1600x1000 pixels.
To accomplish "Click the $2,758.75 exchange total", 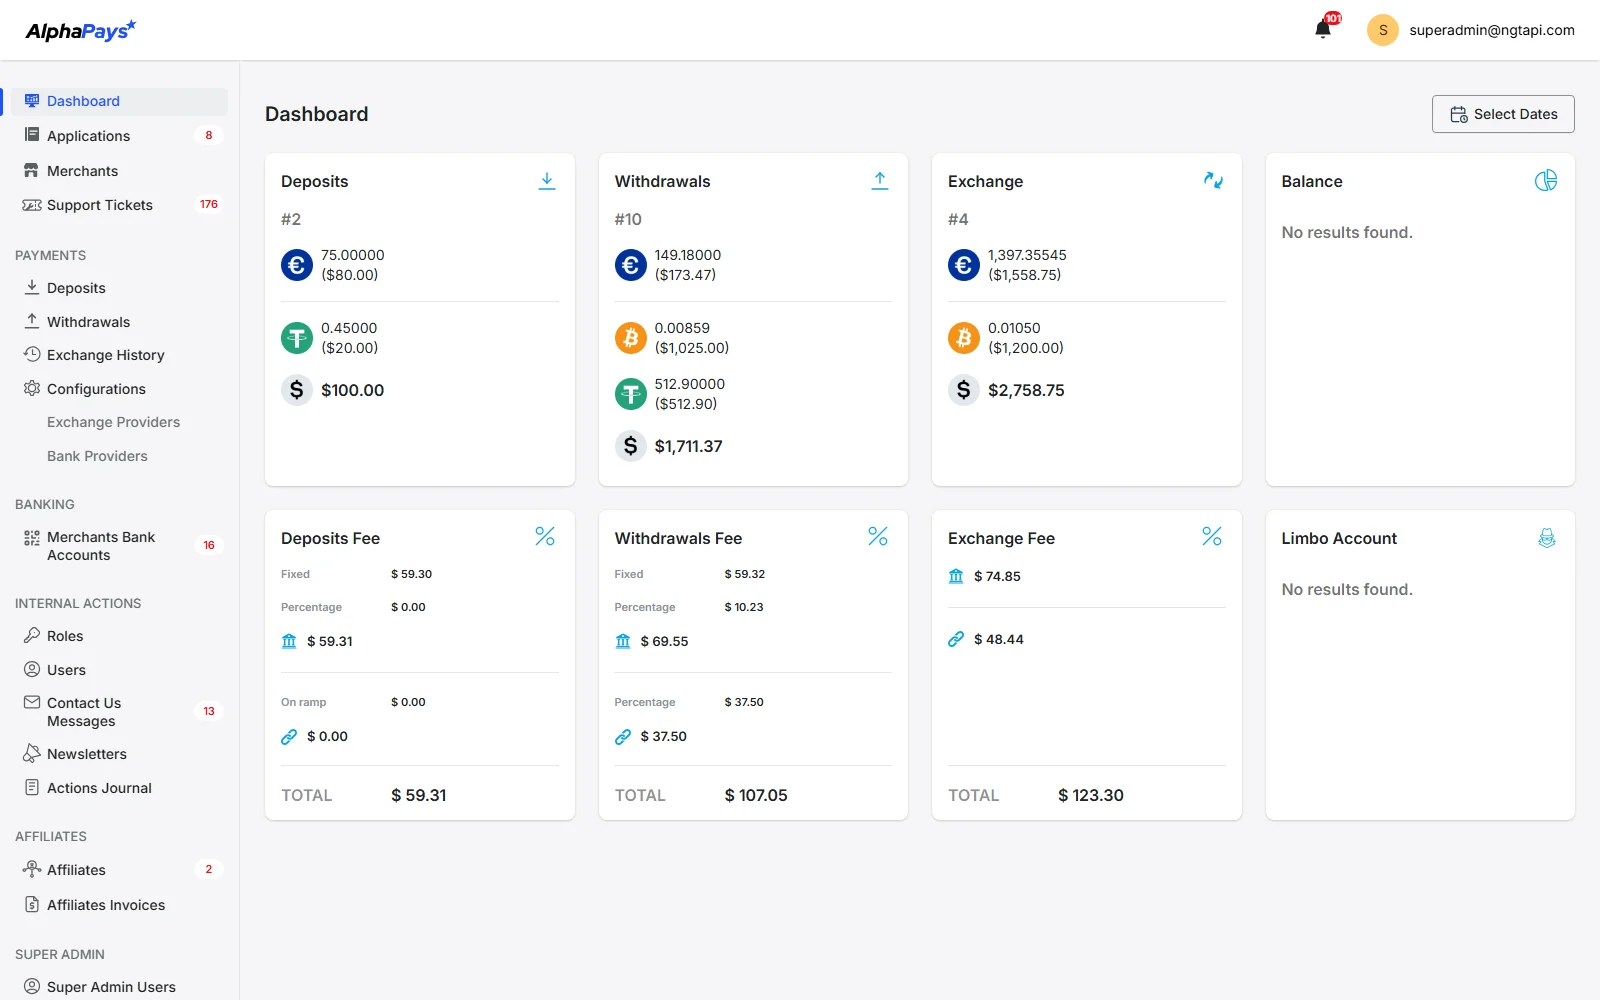I will point(1026,390).
